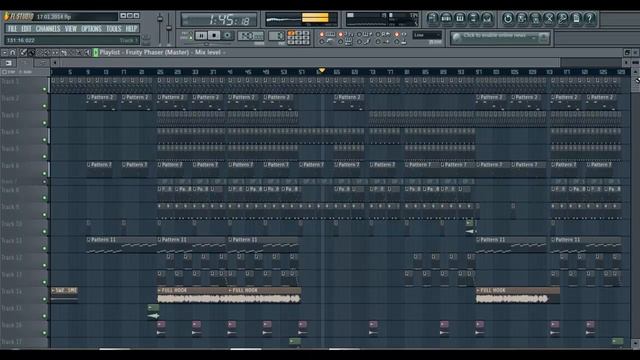Open the step sequencer shortcut icon
640x360 pixels.
446,18
